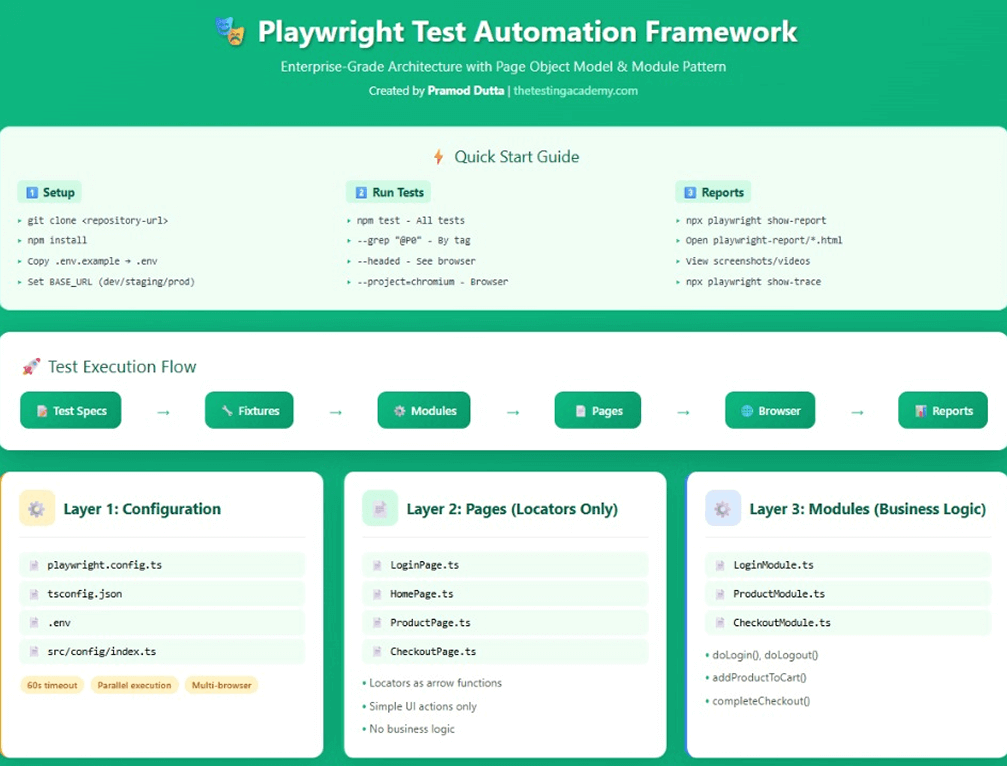Select the Run Tests step heading

tap(388, 192)
